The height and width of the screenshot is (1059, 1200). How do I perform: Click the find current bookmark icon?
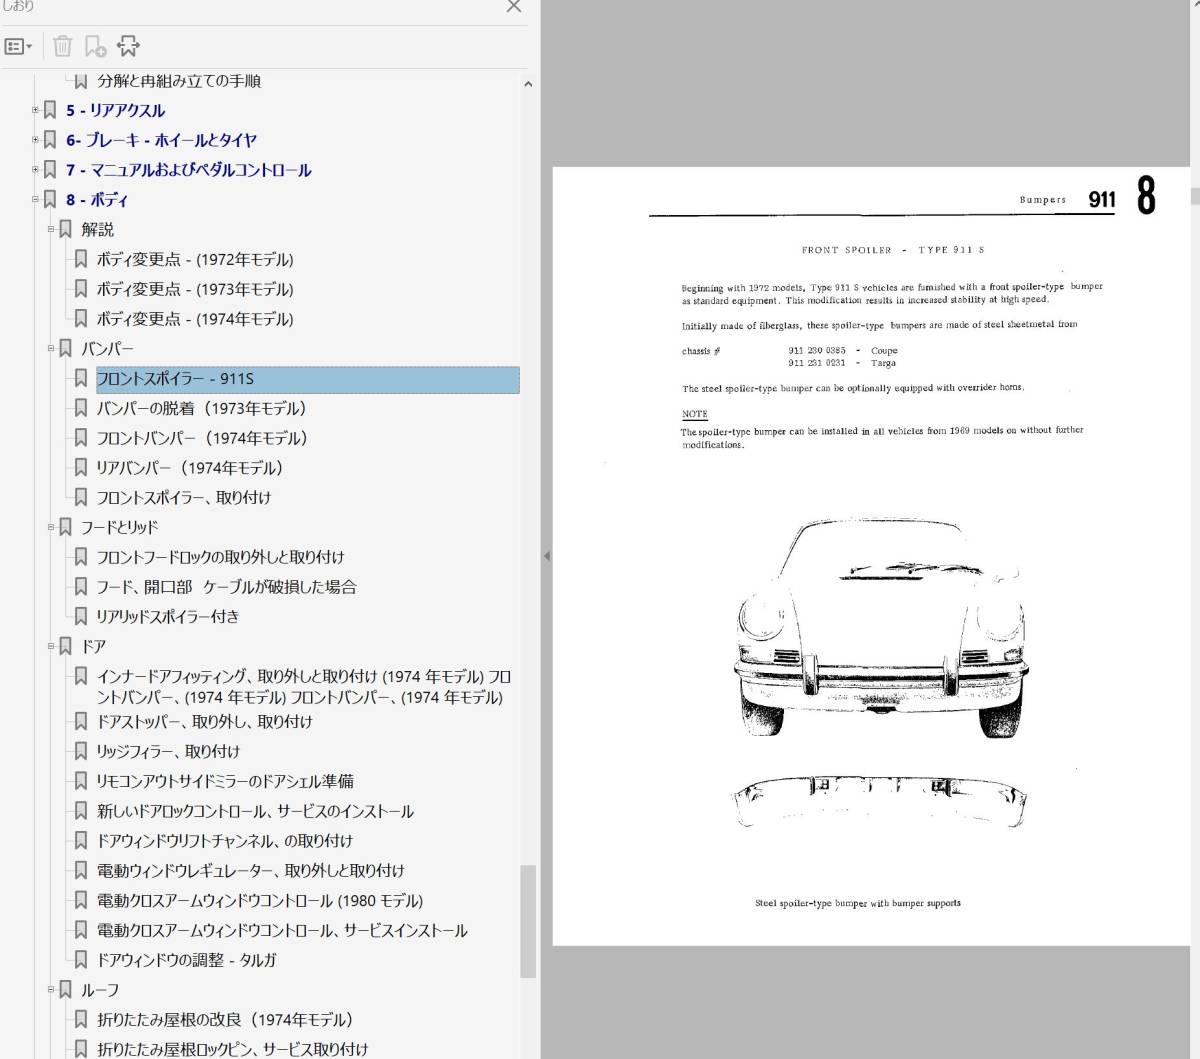coord(128,46)
